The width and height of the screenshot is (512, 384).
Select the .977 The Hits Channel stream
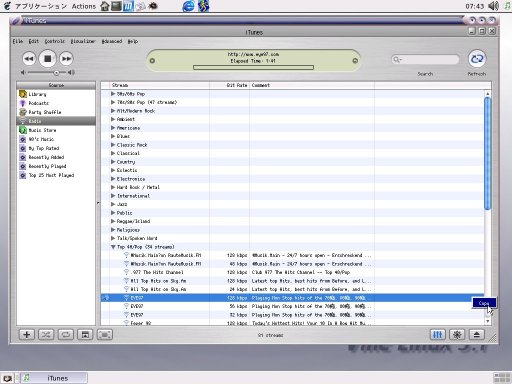(x=293, y=272)
